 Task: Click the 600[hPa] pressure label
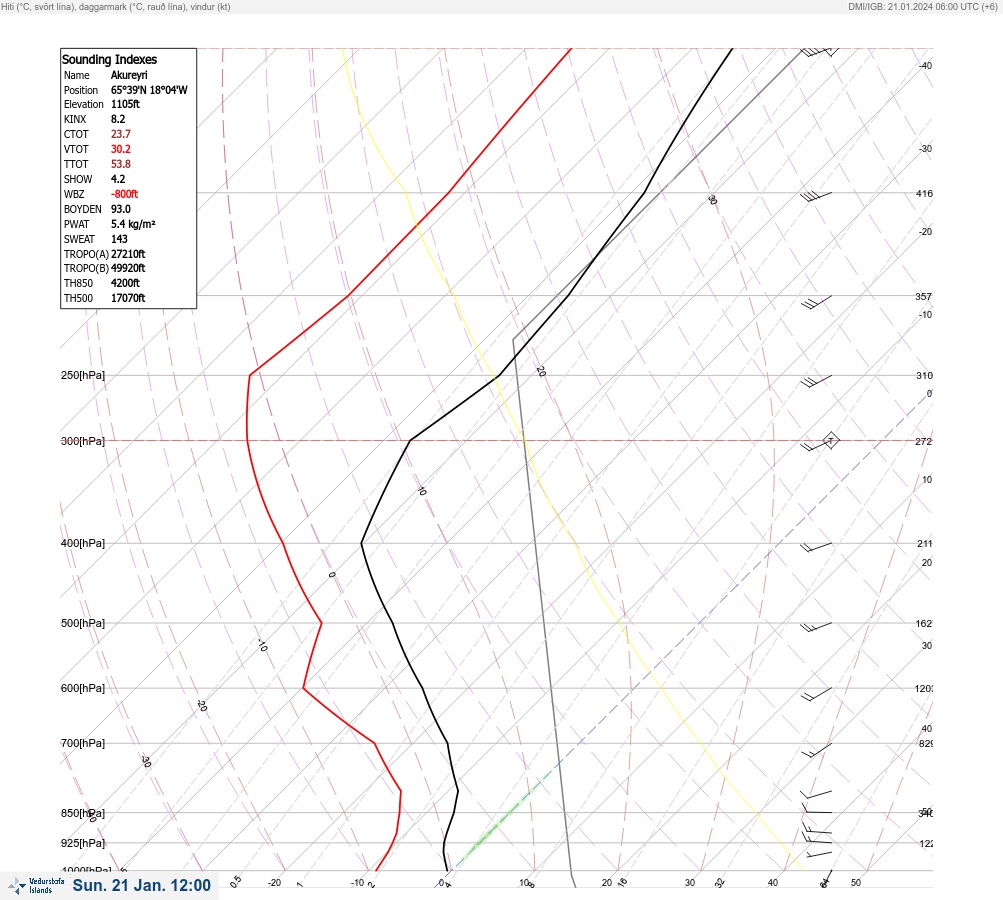click(83, 688)
